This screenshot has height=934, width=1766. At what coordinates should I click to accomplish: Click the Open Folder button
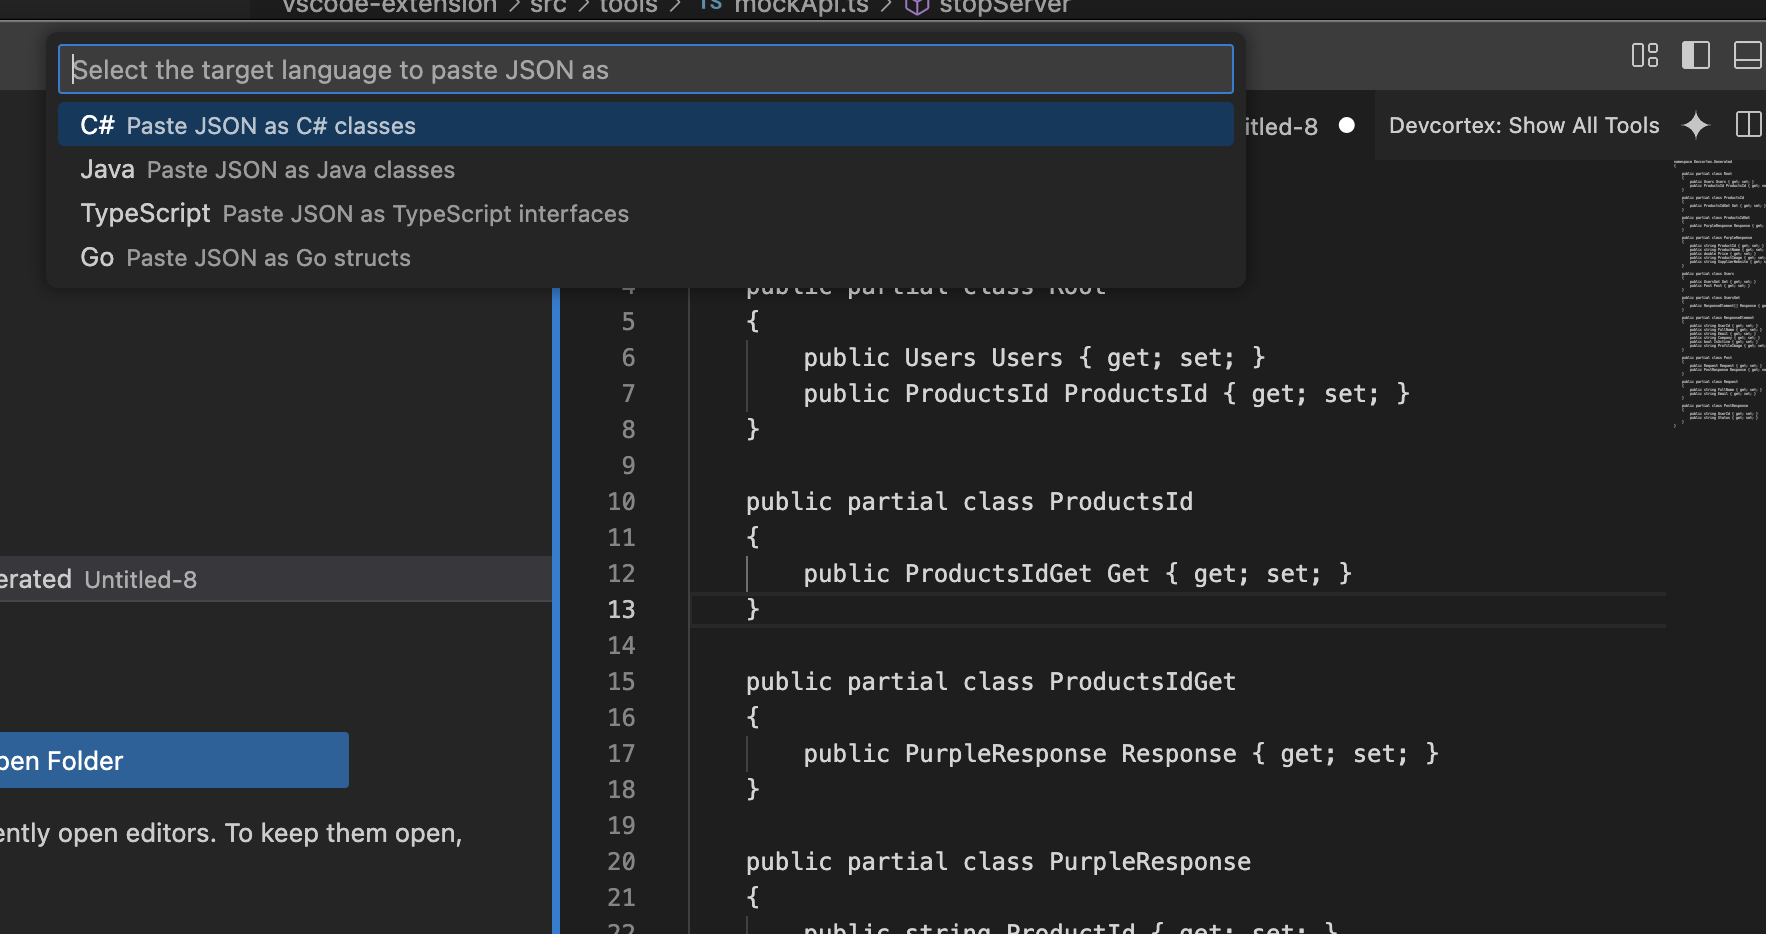(174, 760)
